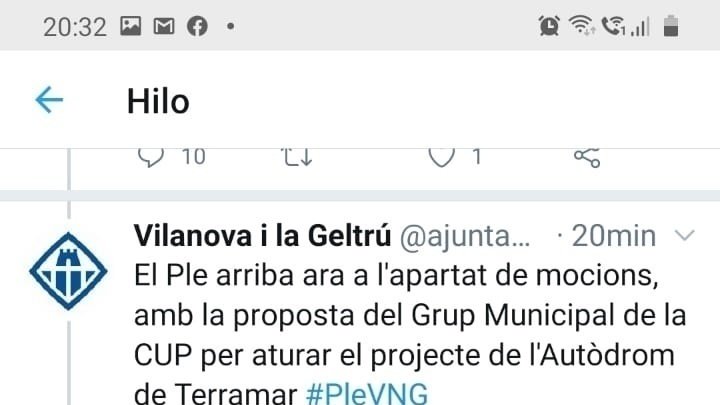Tap the battery indicator icon
This screenshot has height=405, width=720.
click(x=671, y=26)
